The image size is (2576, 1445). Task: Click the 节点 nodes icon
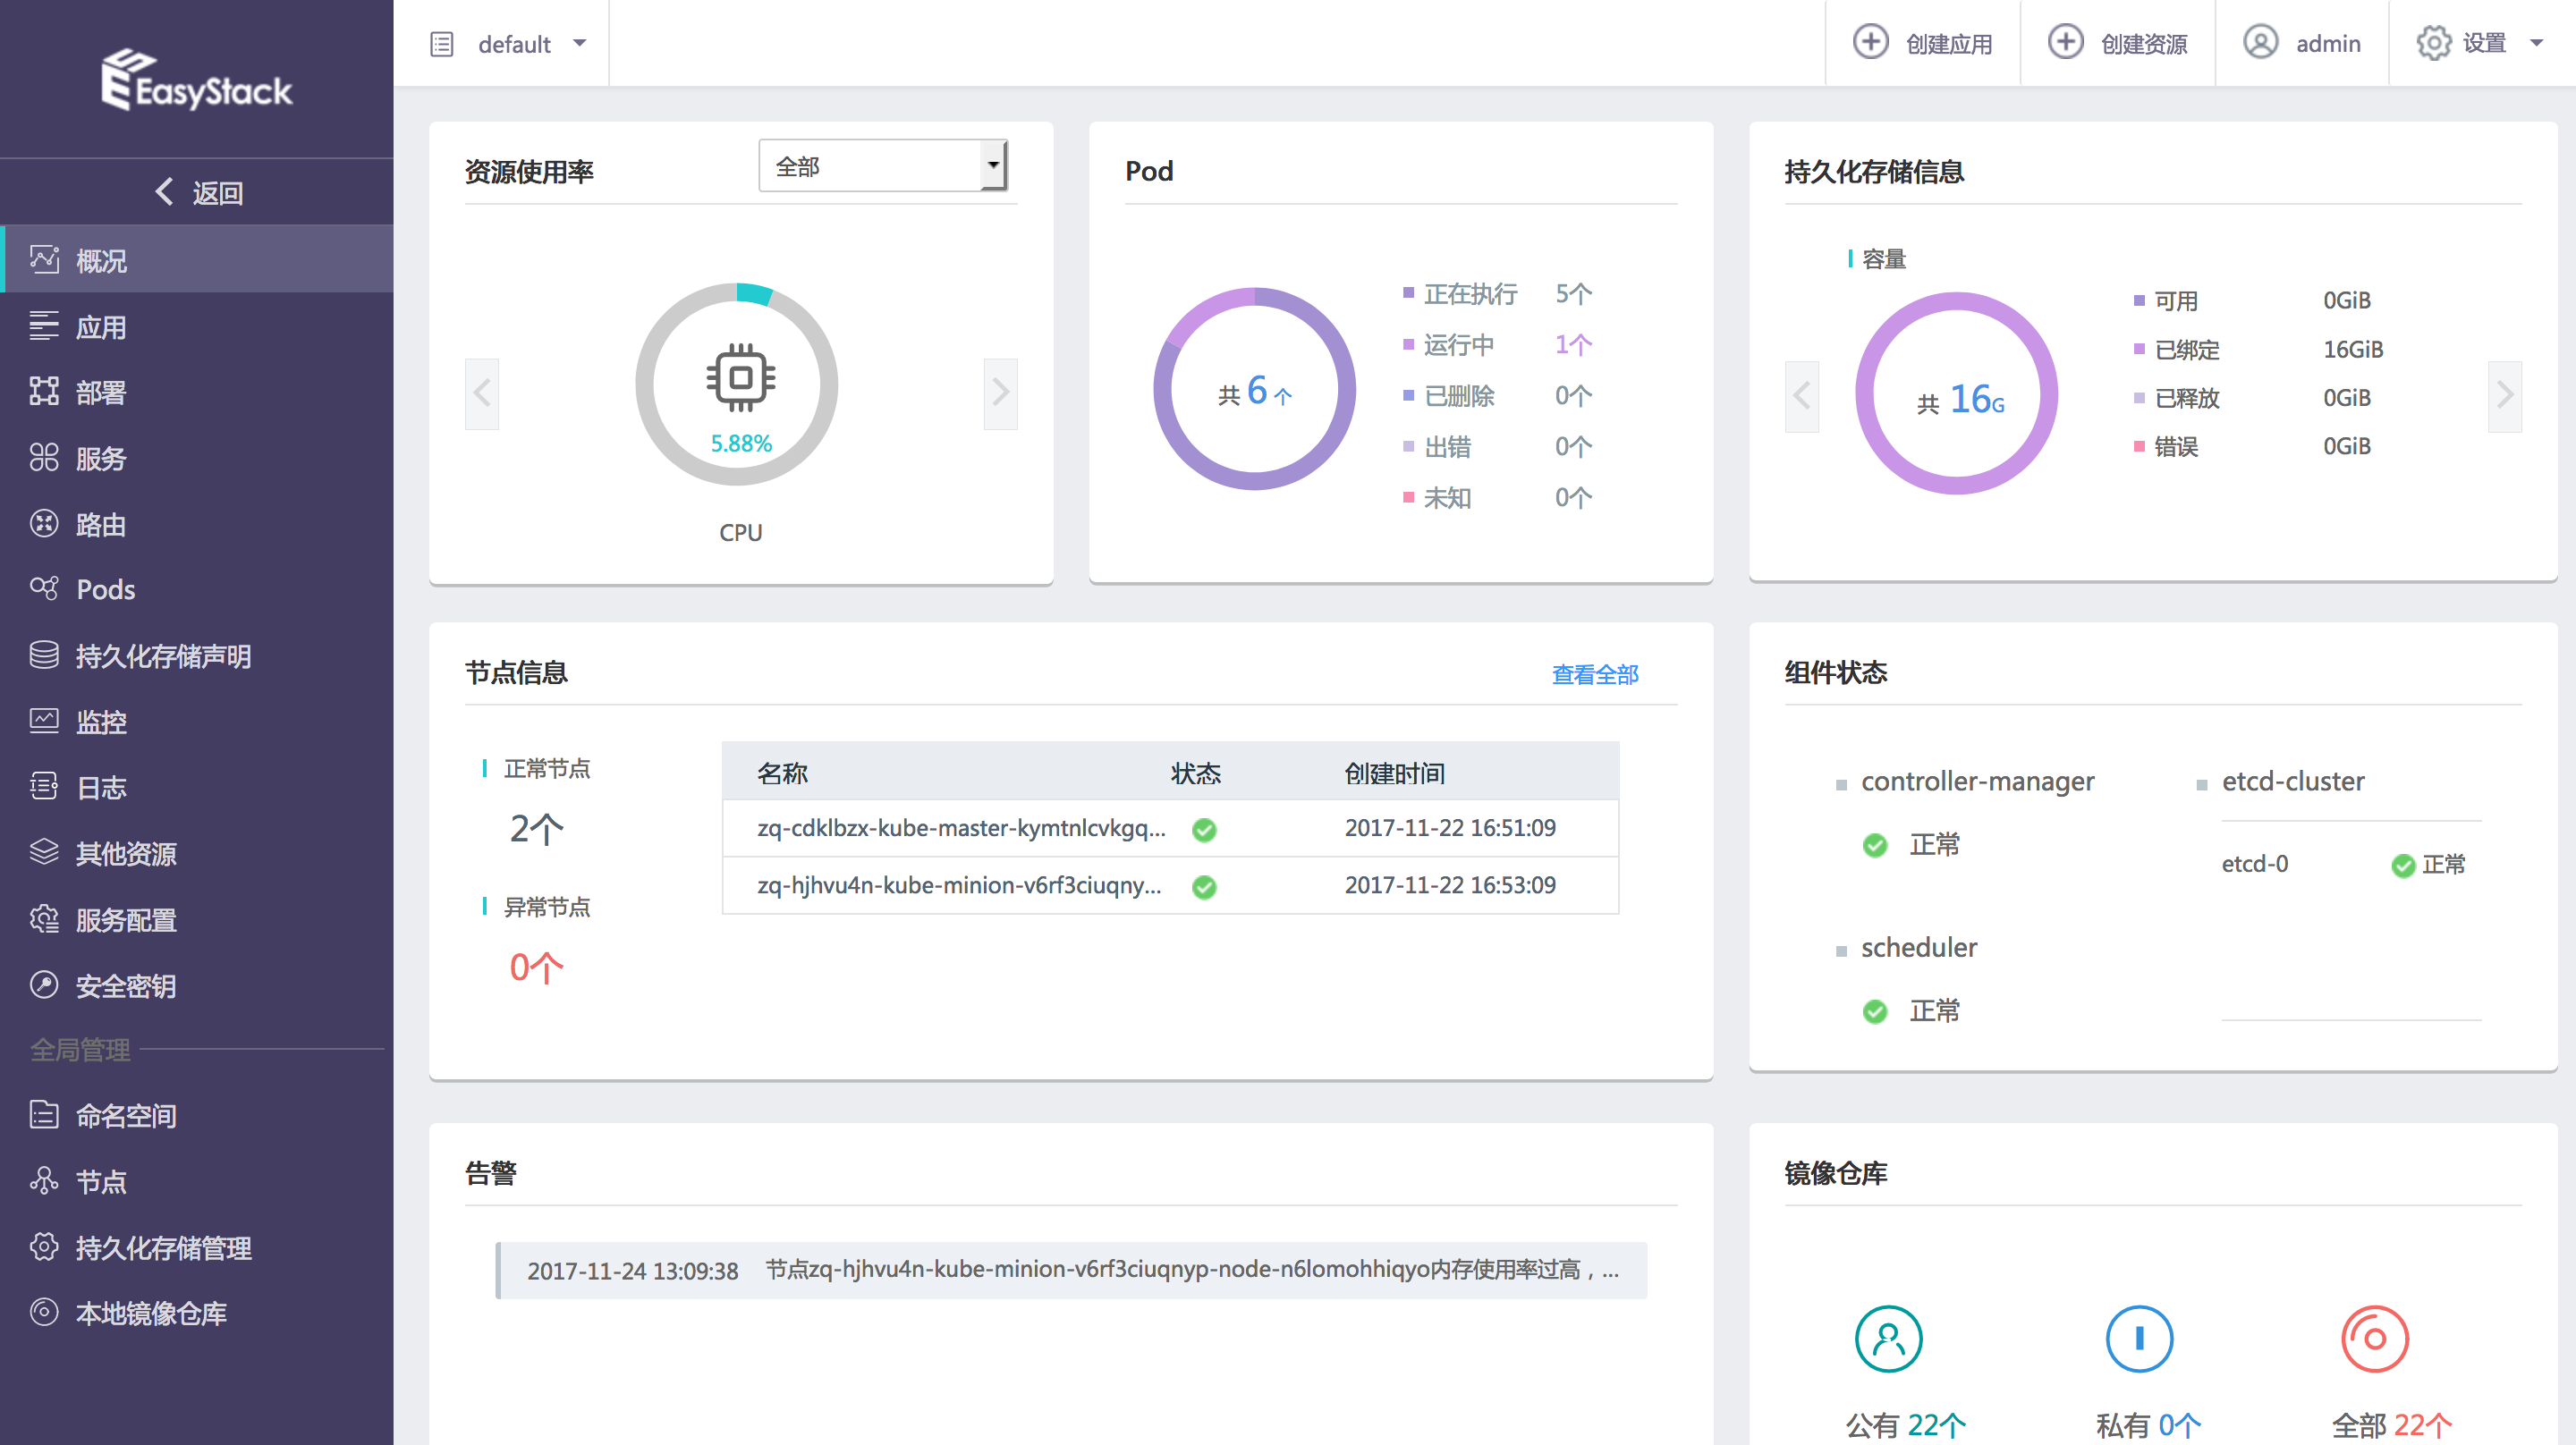point(44,1180)
